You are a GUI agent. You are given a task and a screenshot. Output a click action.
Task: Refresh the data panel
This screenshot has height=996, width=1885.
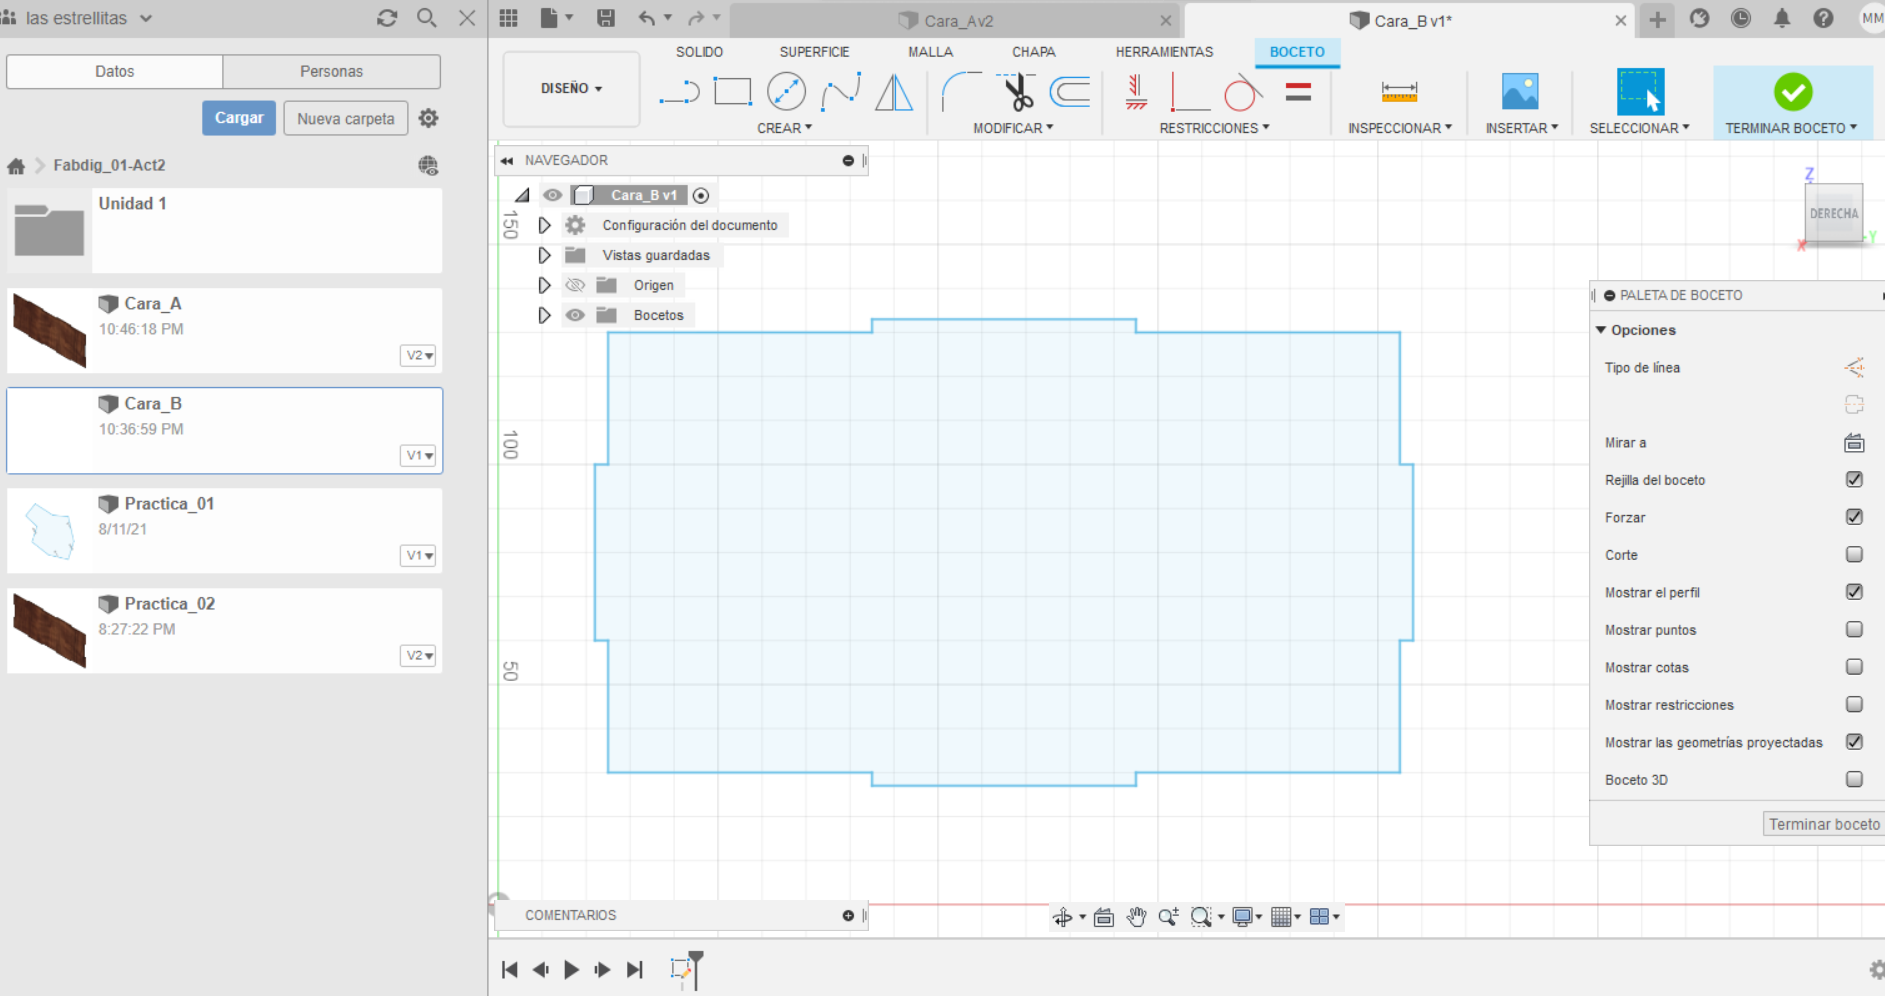pyautogui.click(x=387, y=18)
